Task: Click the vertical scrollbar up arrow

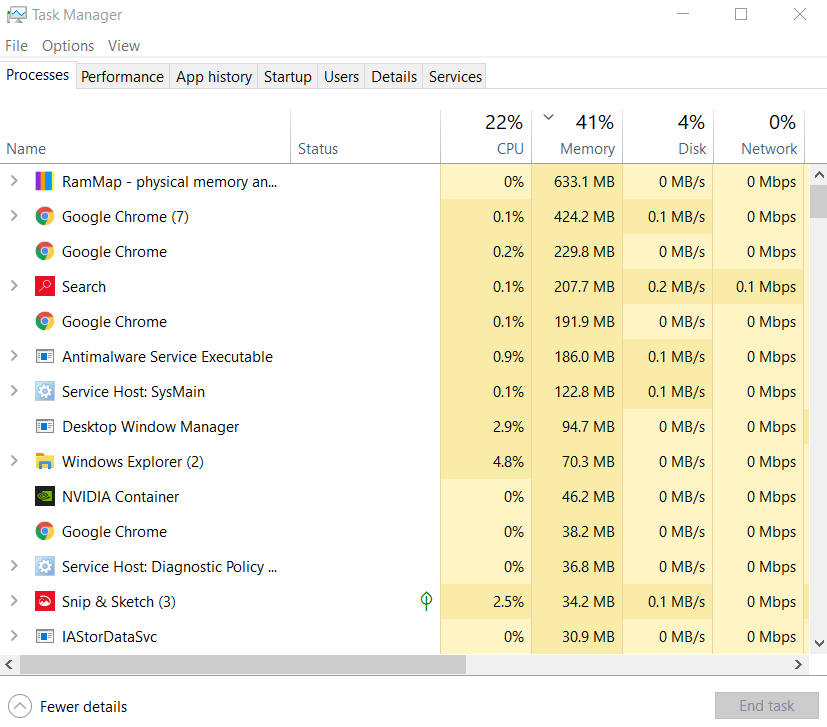Action: click(x=819, y=175)
